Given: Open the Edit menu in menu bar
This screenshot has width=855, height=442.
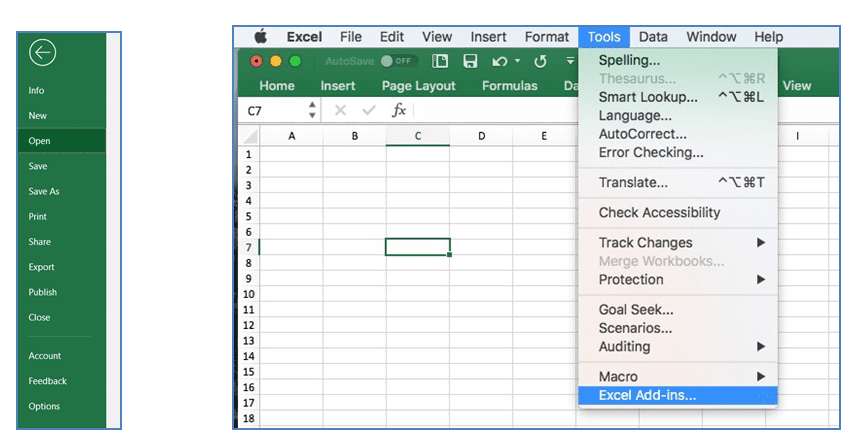Looking at the screenshot, I should [x=392, y=37].
